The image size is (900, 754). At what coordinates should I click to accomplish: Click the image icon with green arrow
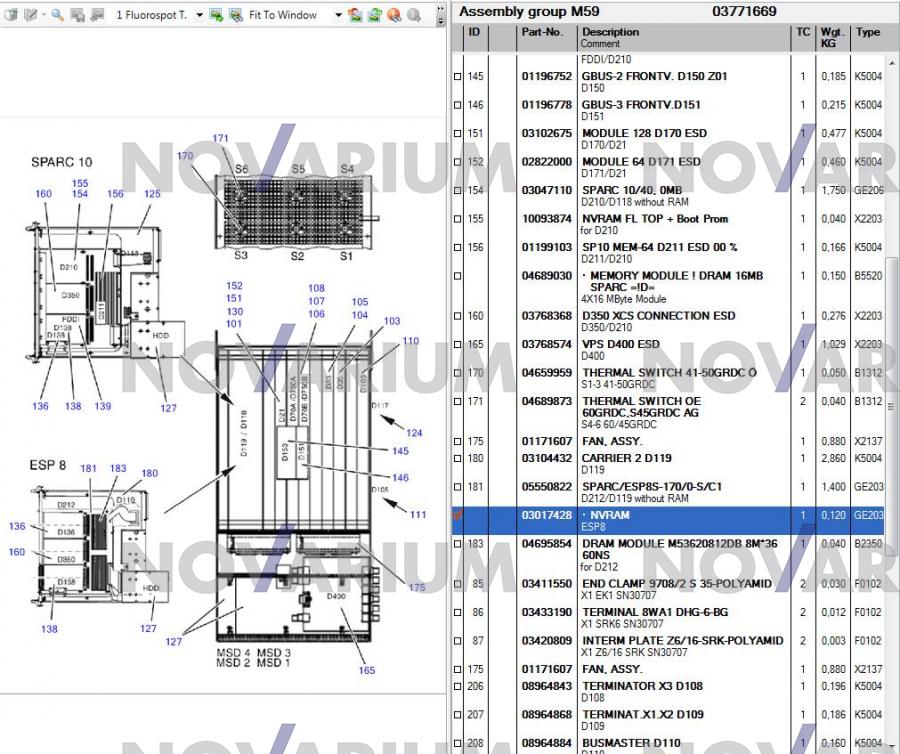pyautogui.click(x=216, y=15)
